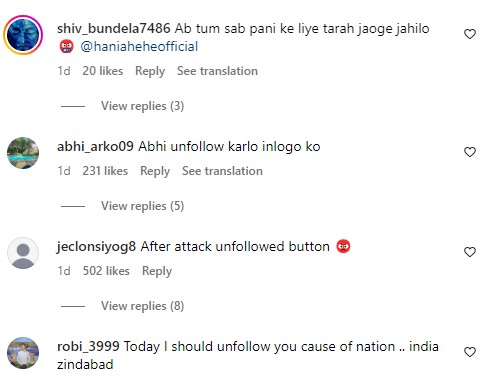484x384 pixels.
Task: Open the @haniaheheofficial mention
Action: click(x=139, y=46)
